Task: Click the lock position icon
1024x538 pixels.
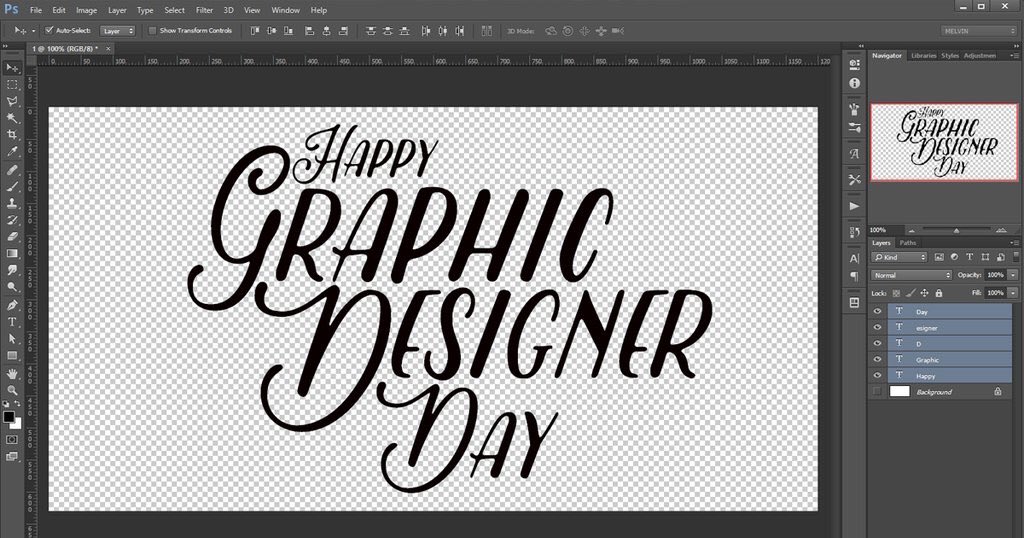Action: (x=924, y=293)
